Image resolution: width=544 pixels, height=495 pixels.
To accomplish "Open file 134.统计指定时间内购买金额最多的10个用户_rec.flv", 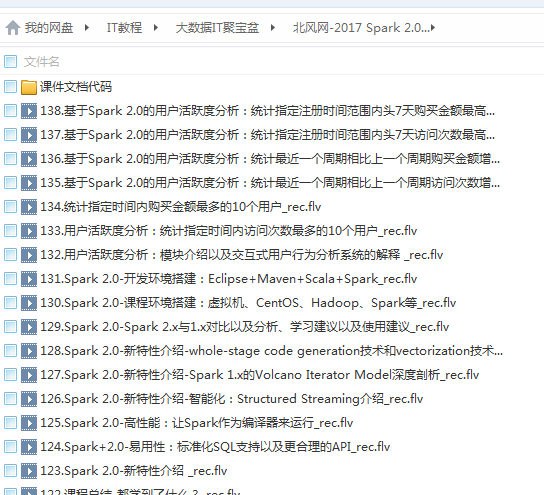I will (180, 207).
